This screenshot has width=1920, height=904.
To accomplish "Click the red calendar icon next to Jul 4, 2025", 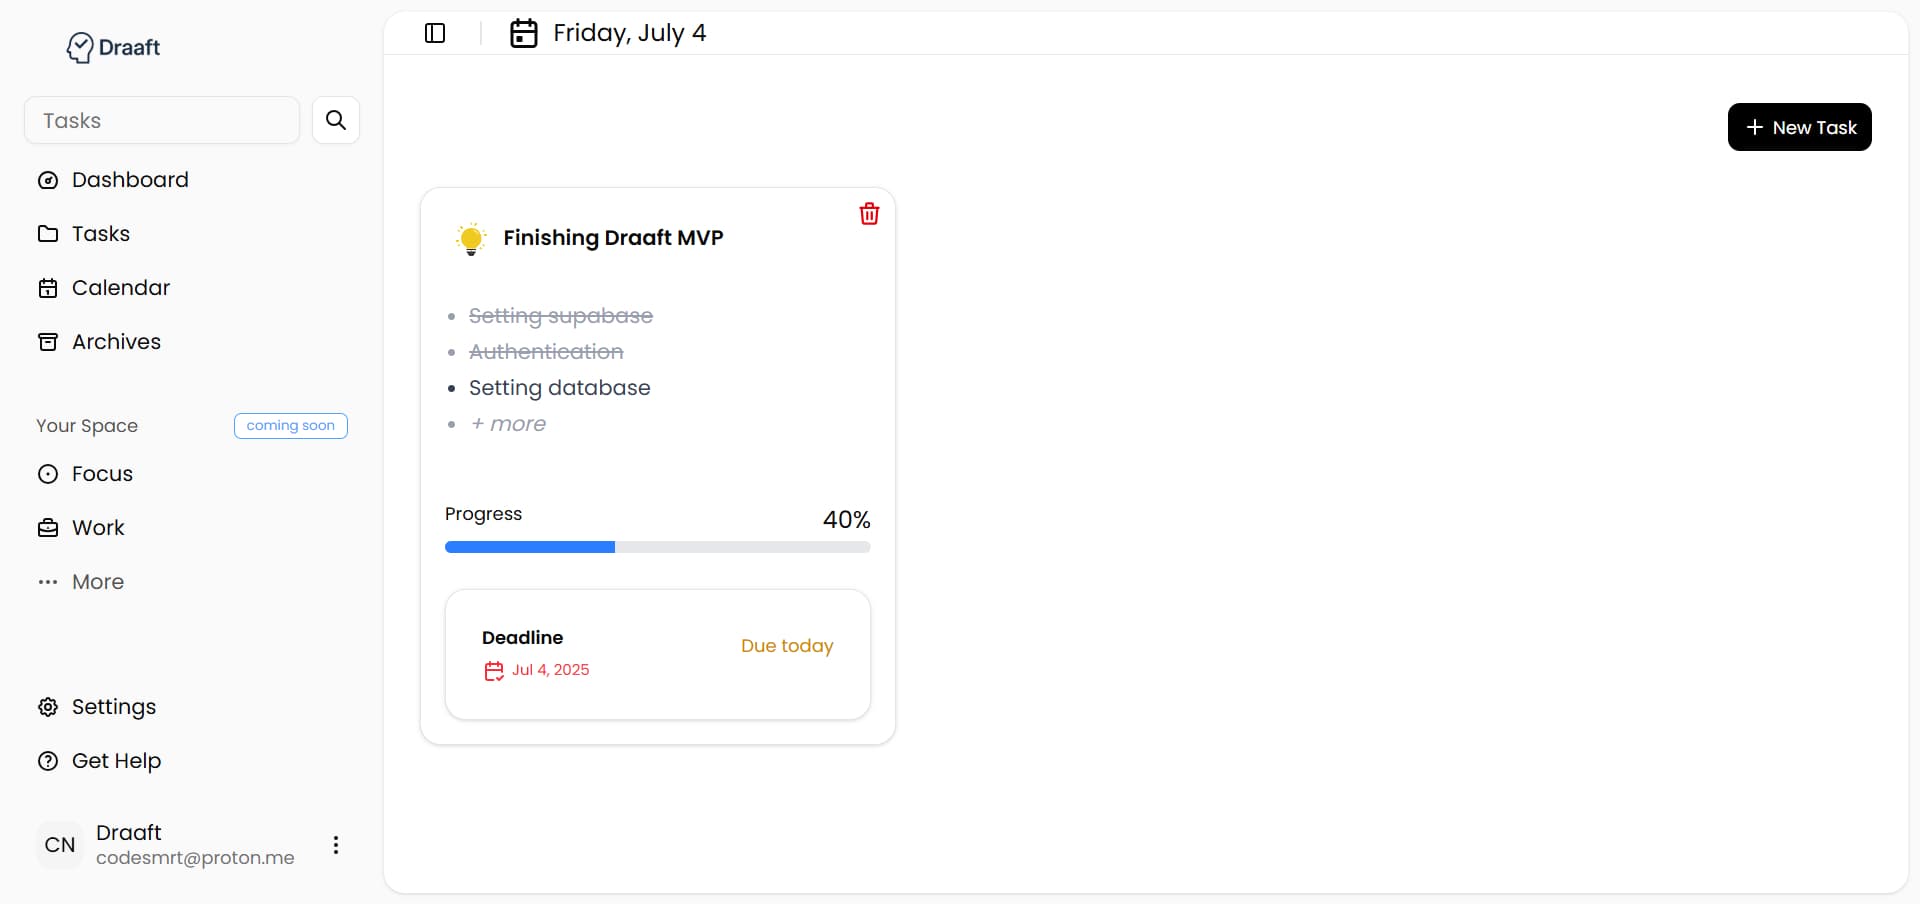I will 493,670.
